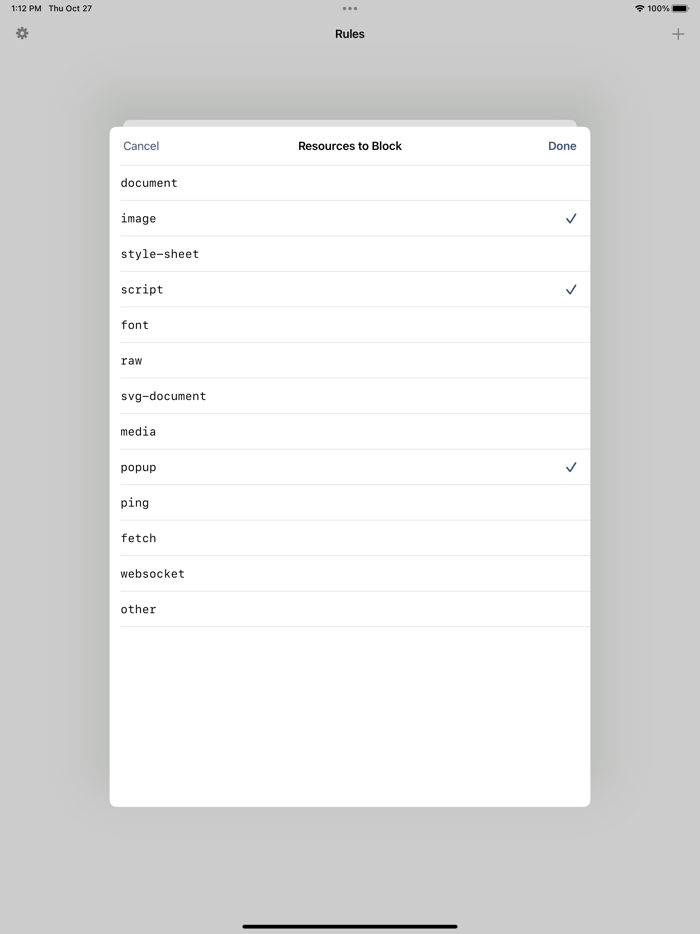Uncheck the popup resource checkmark
This screenshot has height=934, width=700.
click(571, 467)
